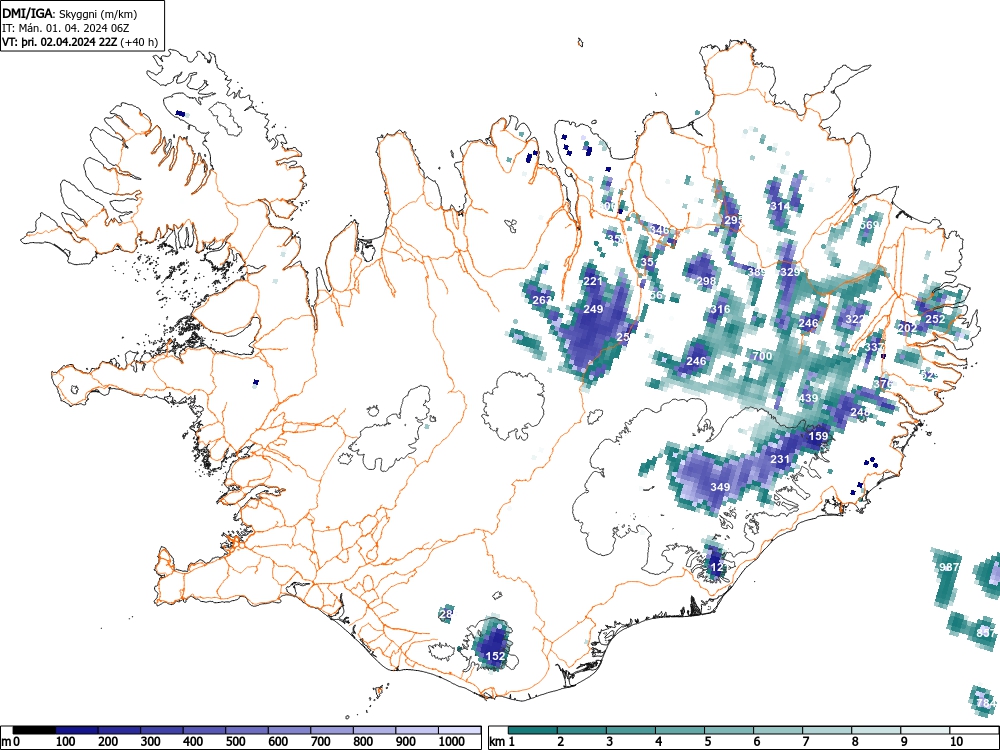Click the 'km' unit label on the legend

497,742
